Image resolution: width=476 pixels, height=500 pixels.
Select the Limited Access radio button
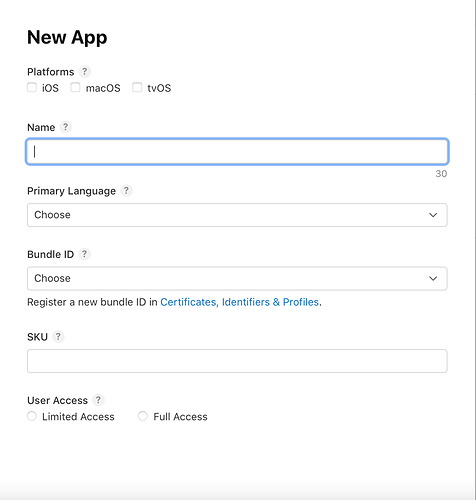[32, 416]
